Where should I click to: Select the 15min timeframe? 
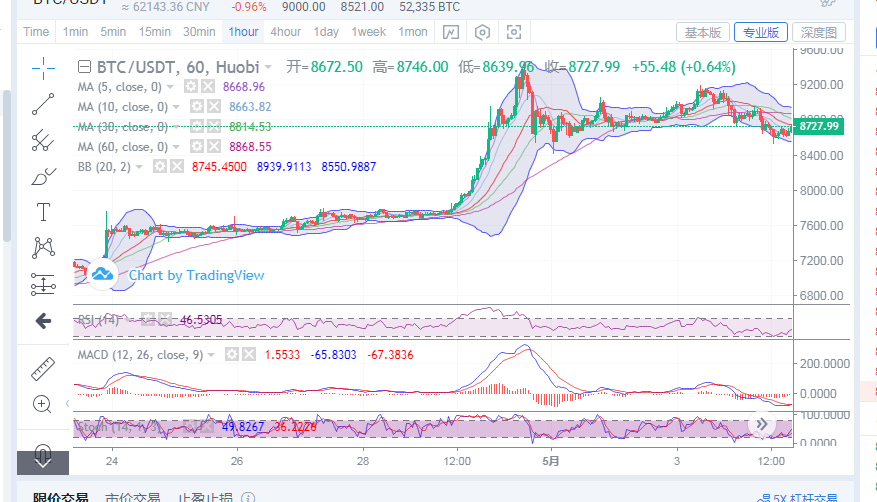pos(154,32)
